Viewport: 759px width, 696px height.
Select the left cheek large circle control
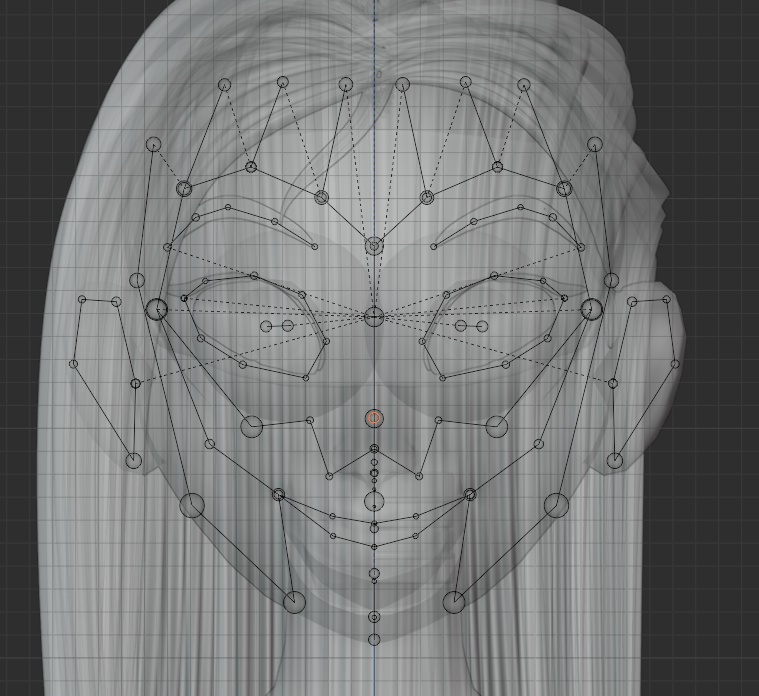point(251,426)
